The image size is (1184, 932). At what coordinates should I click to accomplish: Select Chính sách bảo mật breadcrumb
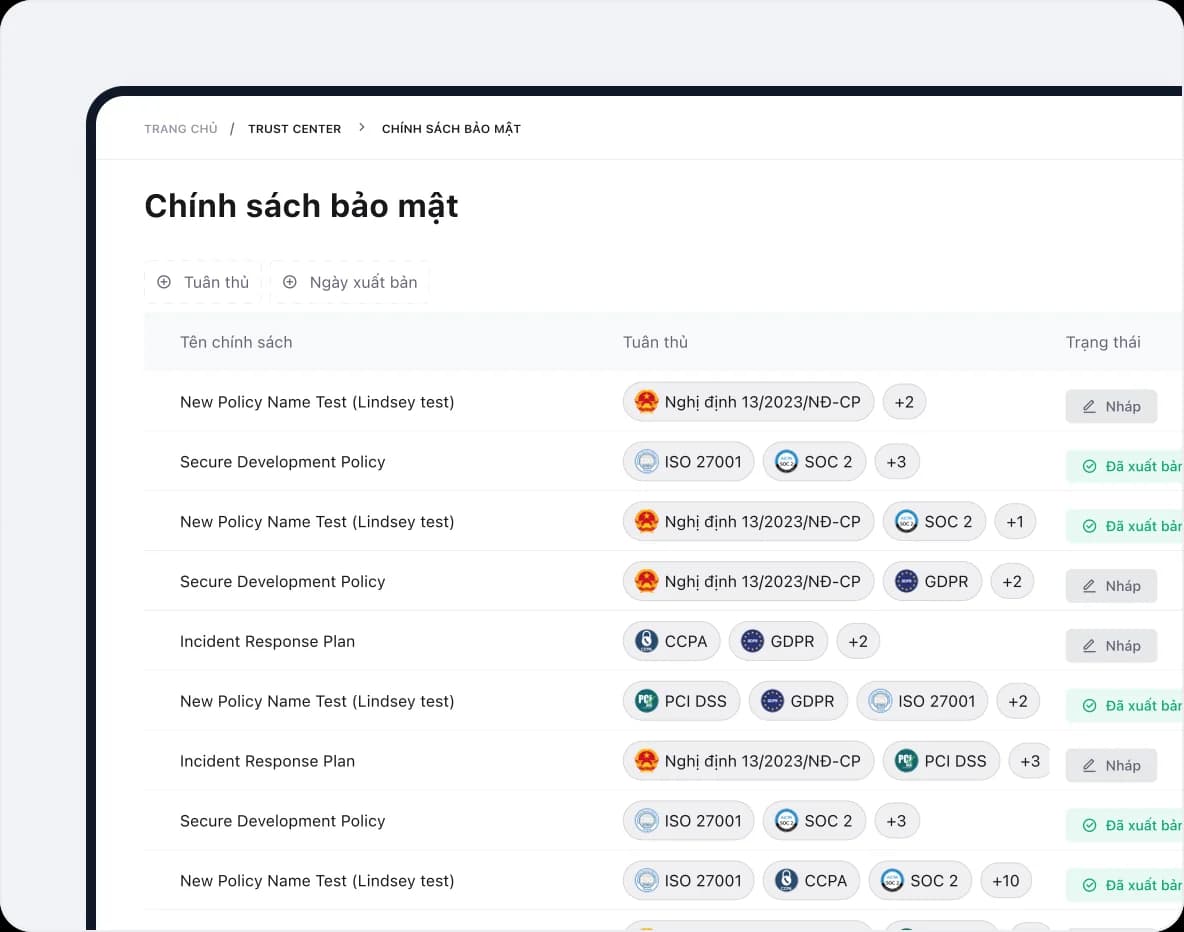tap(451, 128)
